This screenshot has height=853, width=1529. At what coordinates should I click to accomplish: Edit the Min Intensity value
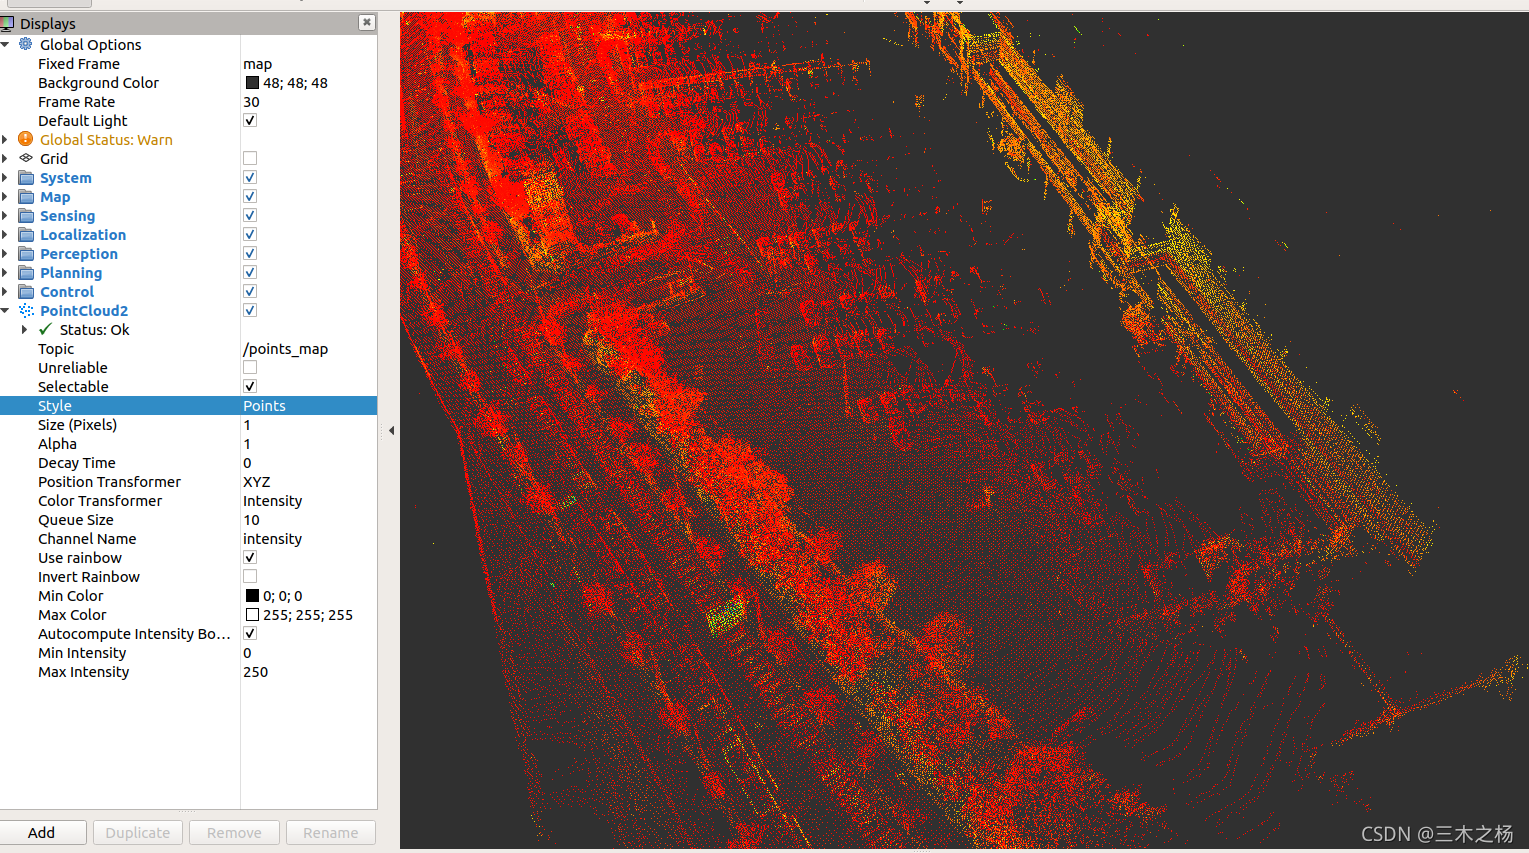pos(309,652)
